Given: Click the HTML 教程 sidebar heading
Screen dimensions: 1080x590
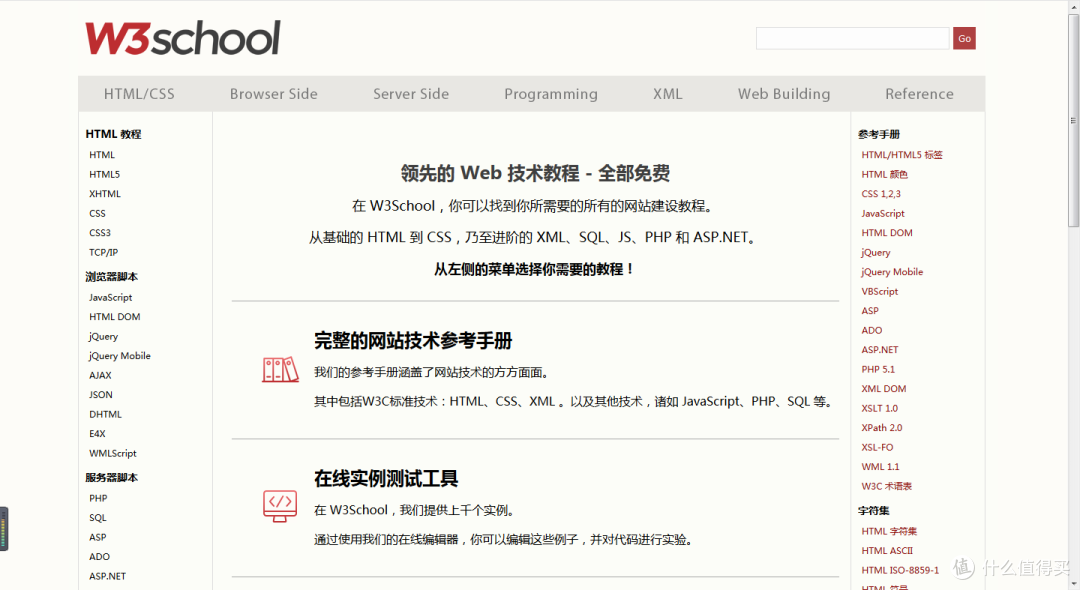Looking at the screenshot, I should tap(113, 134).
